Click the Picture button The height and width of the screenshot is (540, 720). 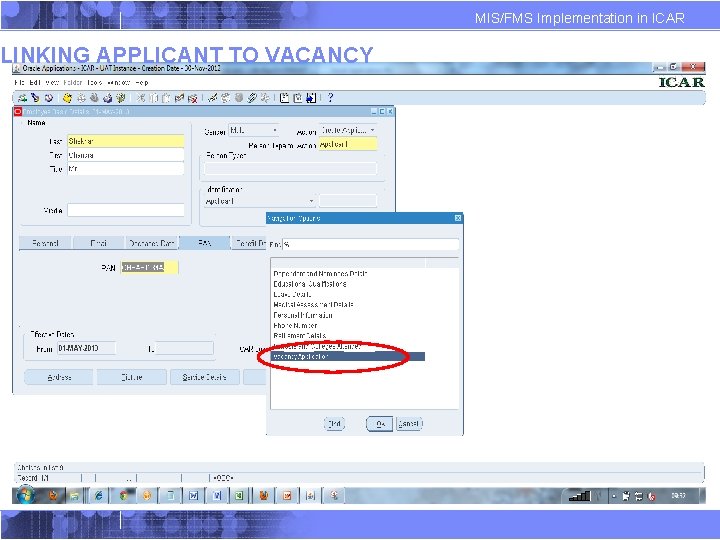click(132, 377)
